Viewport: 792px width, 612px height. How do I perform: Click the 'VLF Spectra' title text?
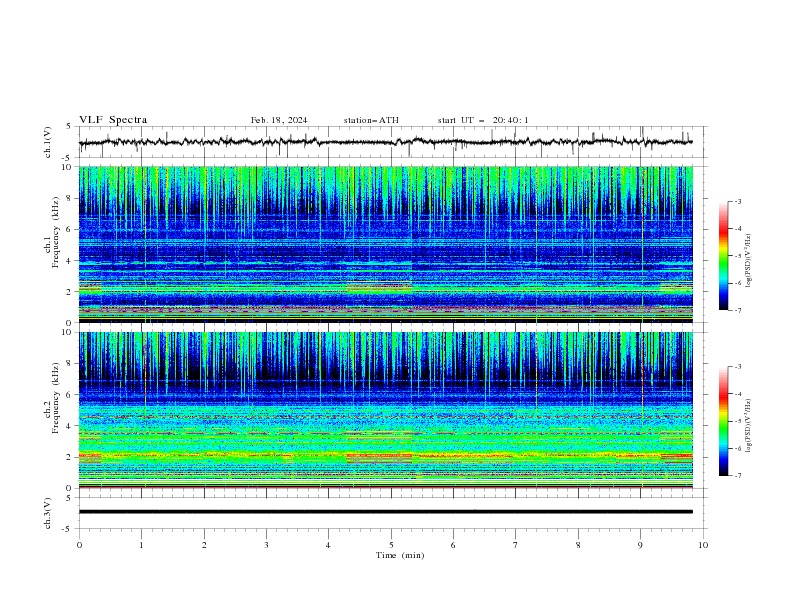coord(113,120)
